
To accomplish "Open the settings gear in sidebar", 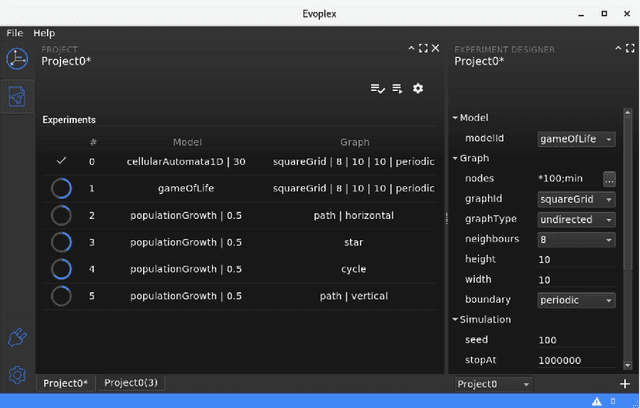I will click(x=17, y=375).
